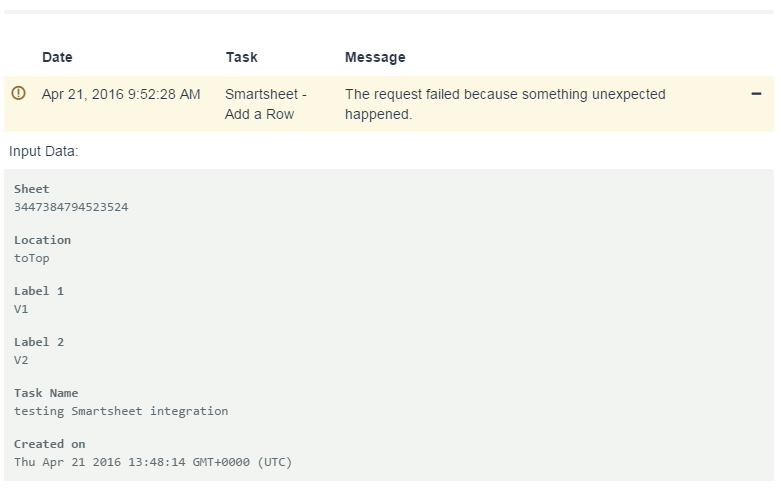Click the Created on field heading
This screenshot has height=491, width=781.
49,444
